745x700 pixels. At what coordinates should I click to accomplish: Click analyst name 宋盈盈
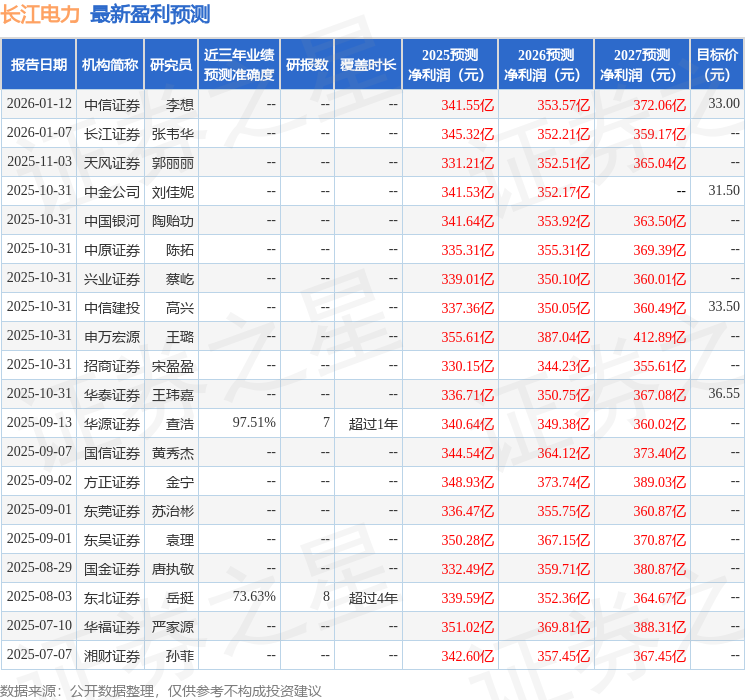point(172,366)
